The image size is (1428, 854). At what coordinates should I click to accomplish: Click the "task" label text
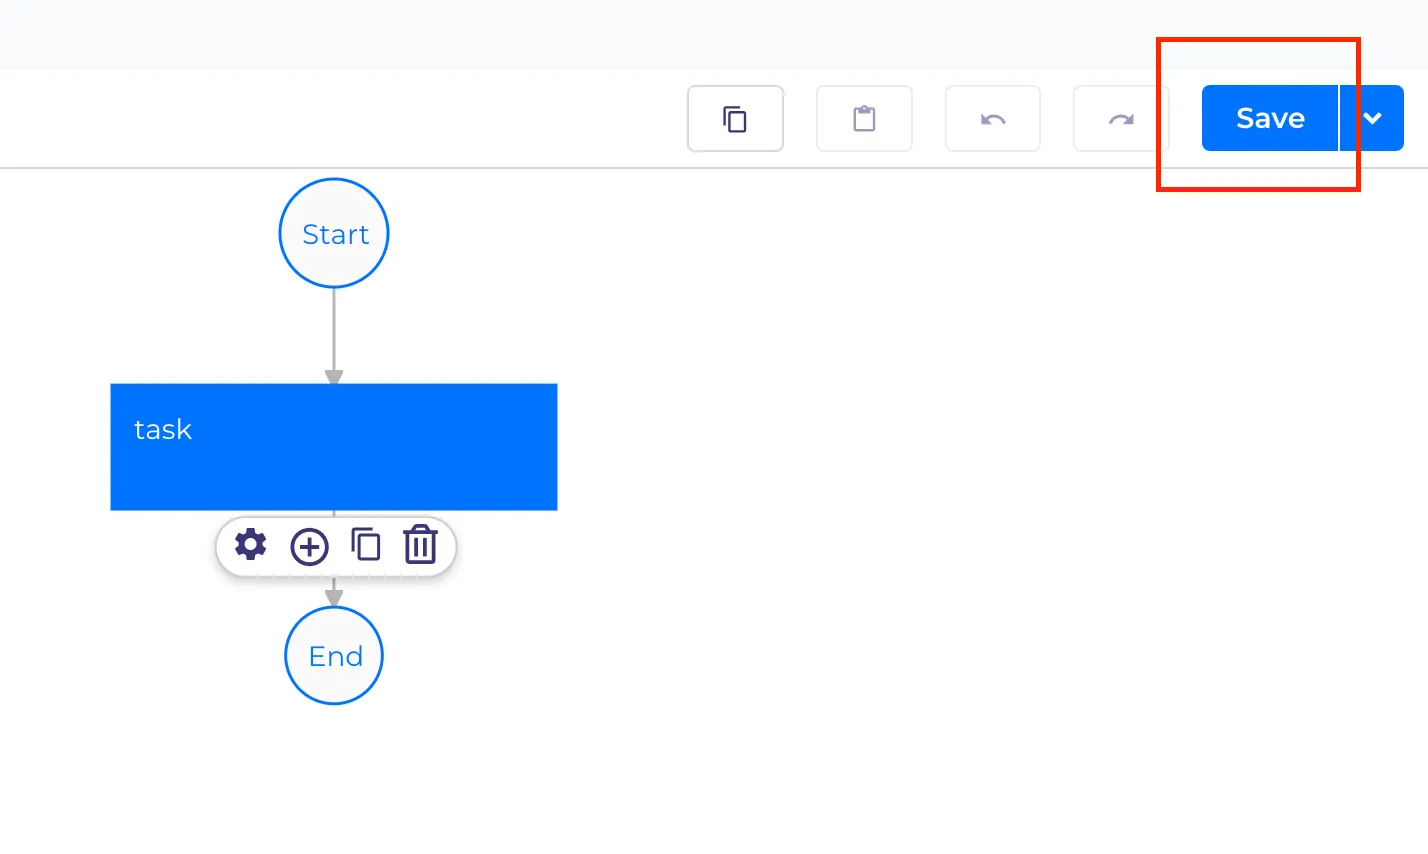click(162, 429)
